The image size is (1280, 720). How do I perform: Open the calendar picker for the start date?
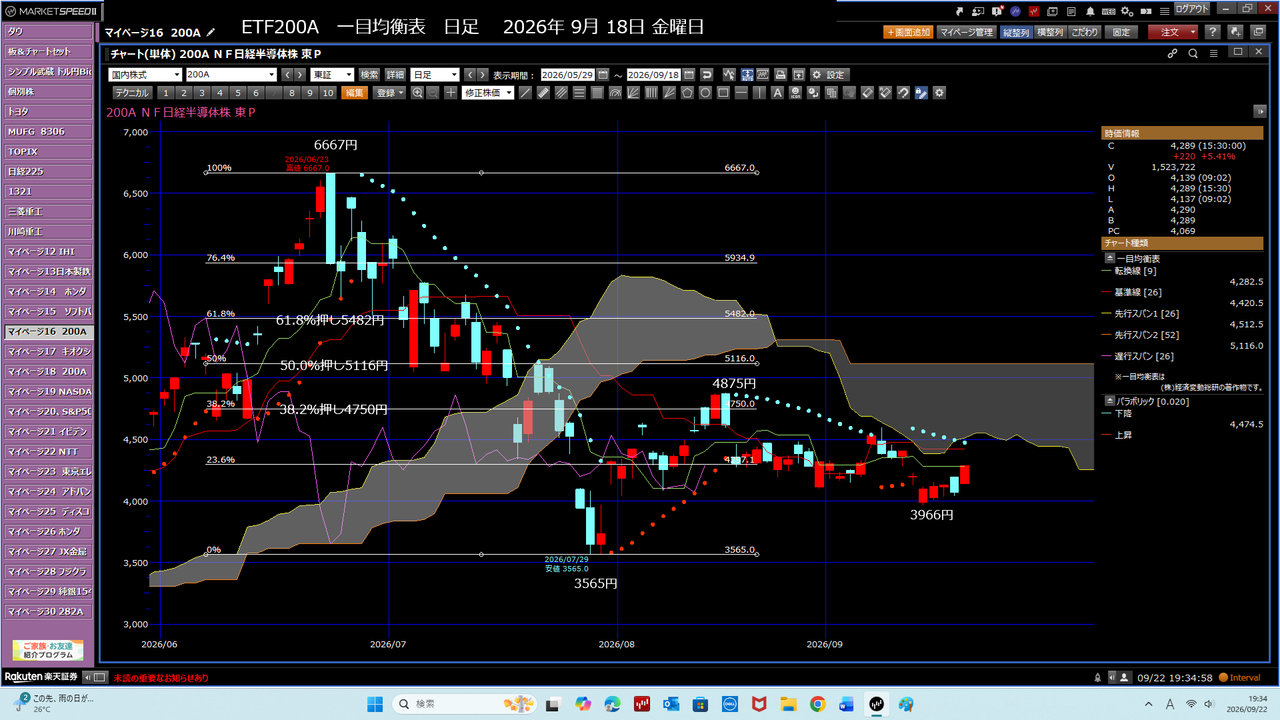coord(603,74)
